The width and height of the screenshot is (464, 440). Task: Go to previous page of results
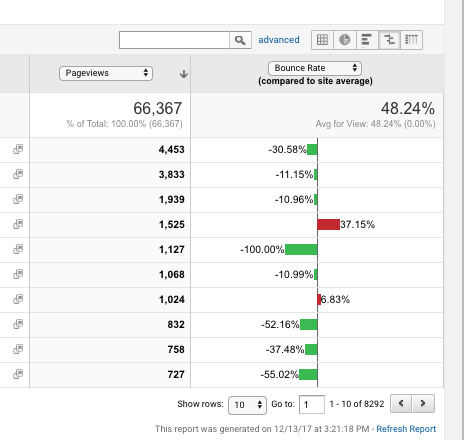click(x=401, y=404)
